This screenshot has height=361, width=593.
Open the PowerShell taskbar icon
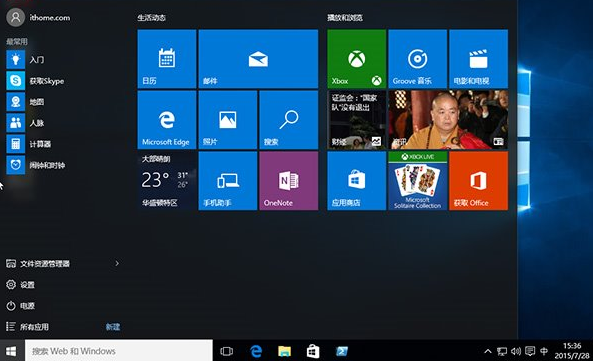342,352
